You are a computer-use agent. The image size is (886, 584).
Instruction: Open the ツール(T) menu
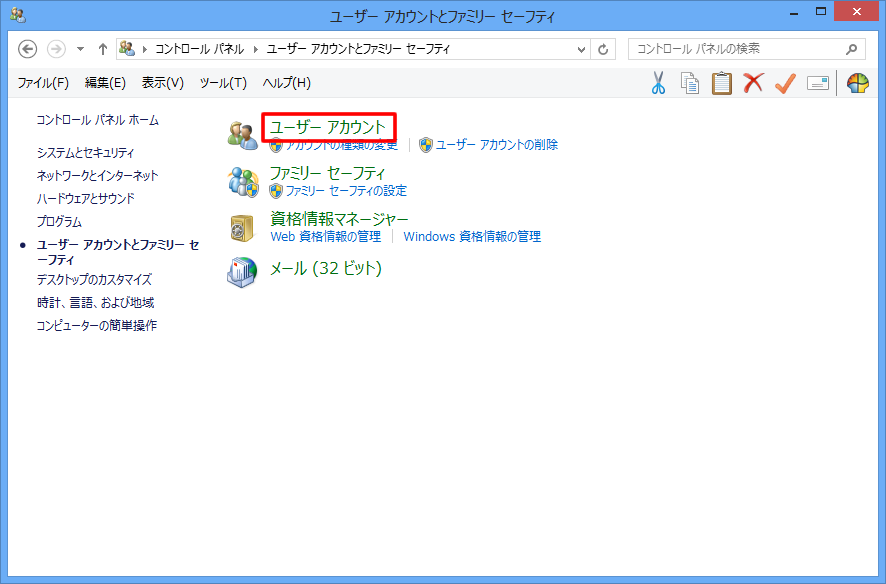click(x=223, y=83)
